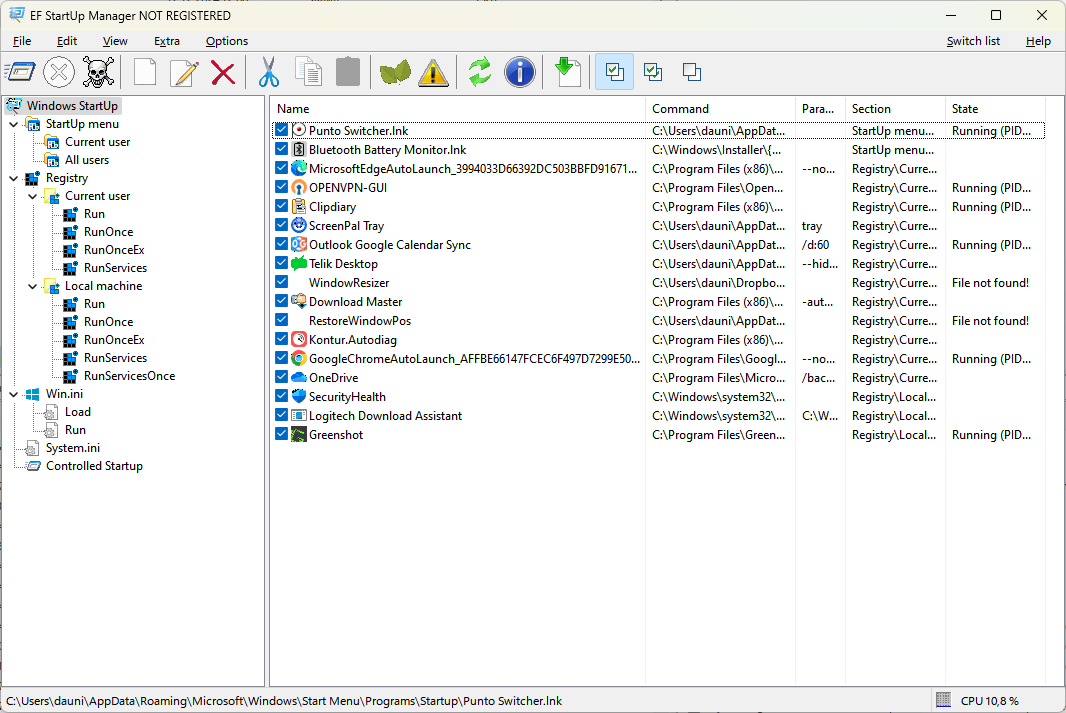This screenshot has width=1066, height=713.
Task: Click the blue info circle icon
Action: 519,72
